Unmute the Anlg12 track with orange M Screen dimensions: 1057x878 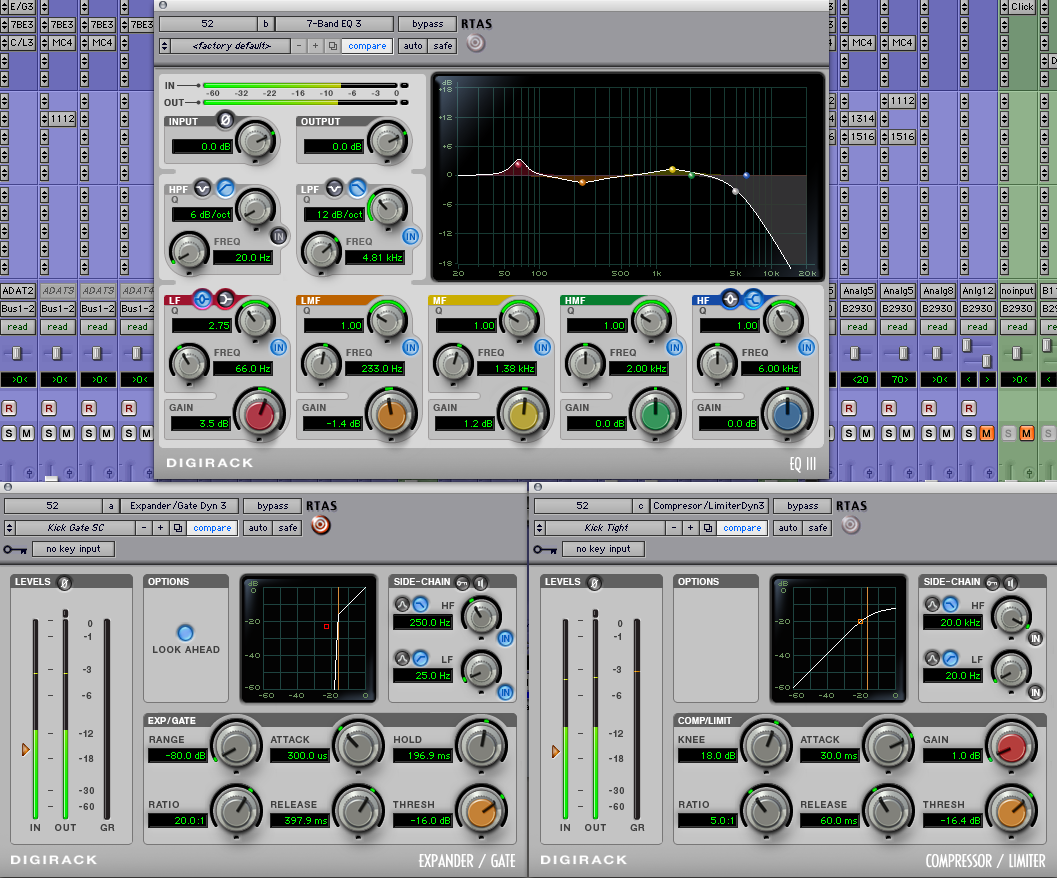(987, 434)
